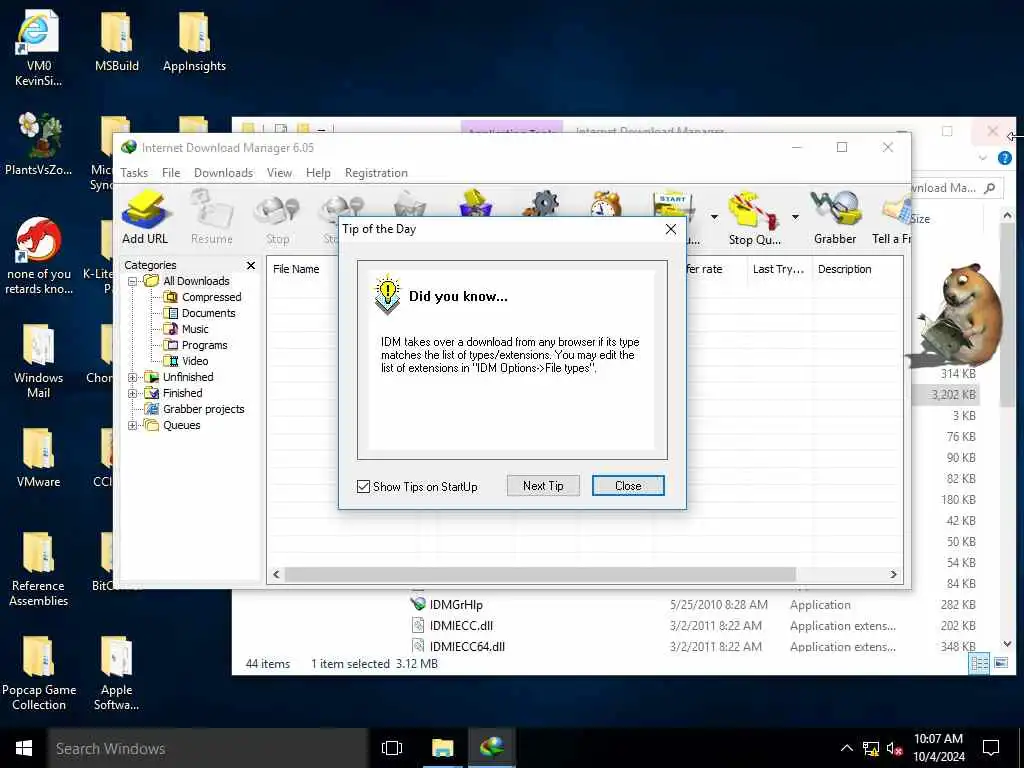1024x768 pixels.
Task: Open the Stop Queue dropdown arrow
Action: coord(795,217)
